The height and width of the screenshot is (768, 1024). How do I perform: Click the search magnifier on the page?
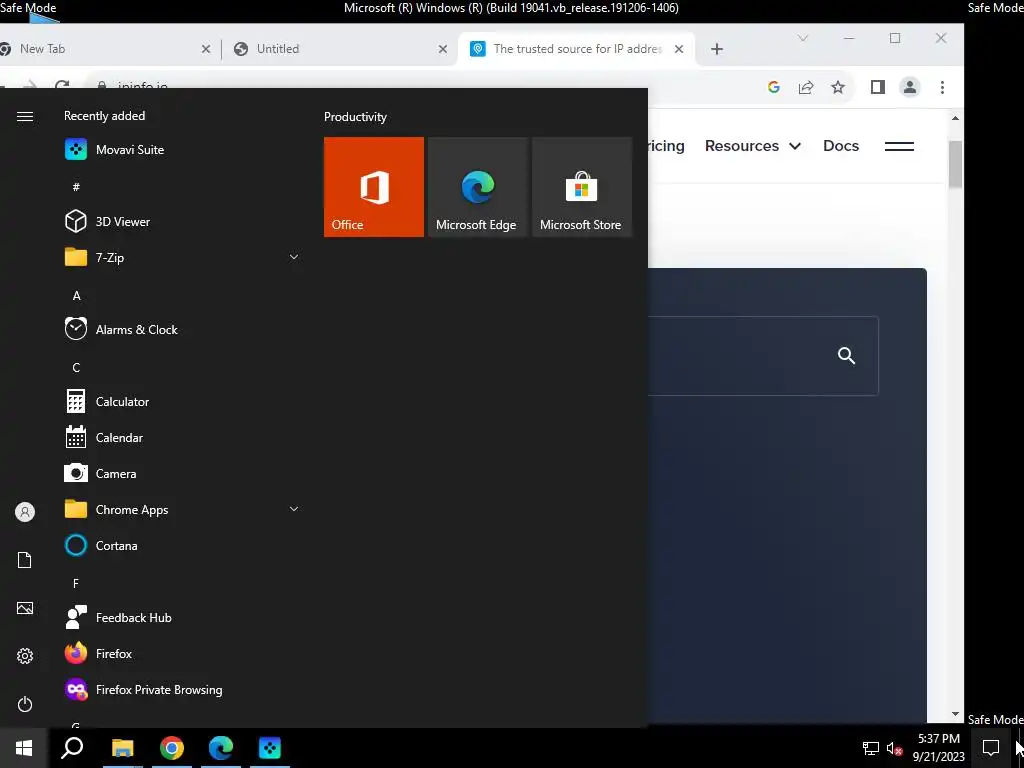click(x=846, y=356)
